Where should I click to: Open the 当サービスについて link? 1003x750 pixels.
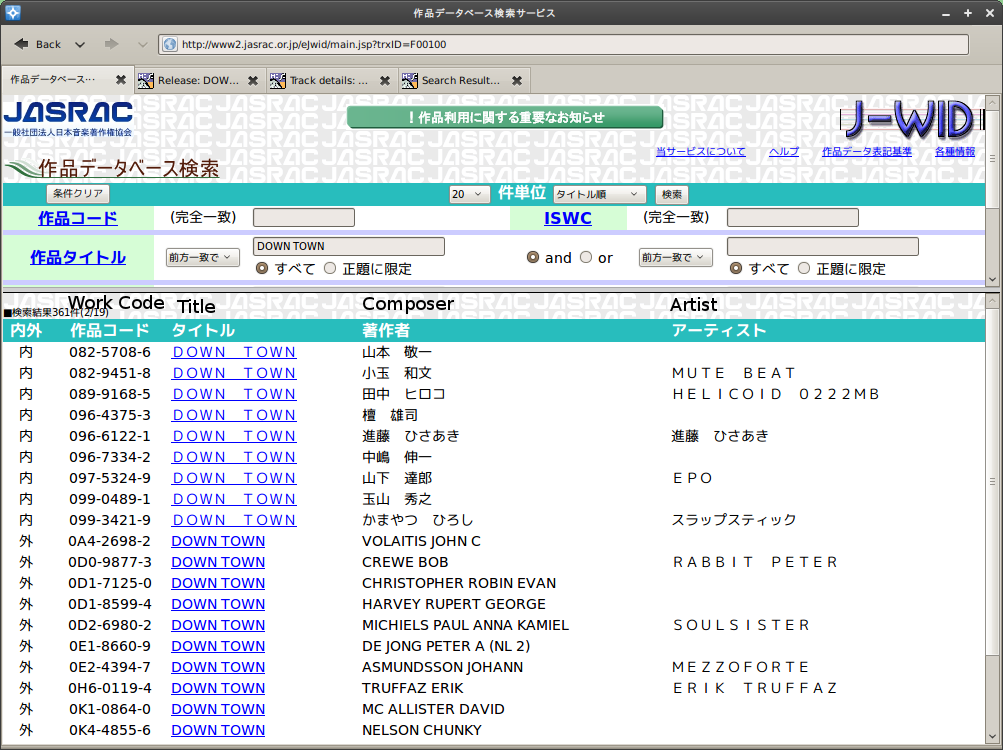pyautogui.click(x=700, y=152)
